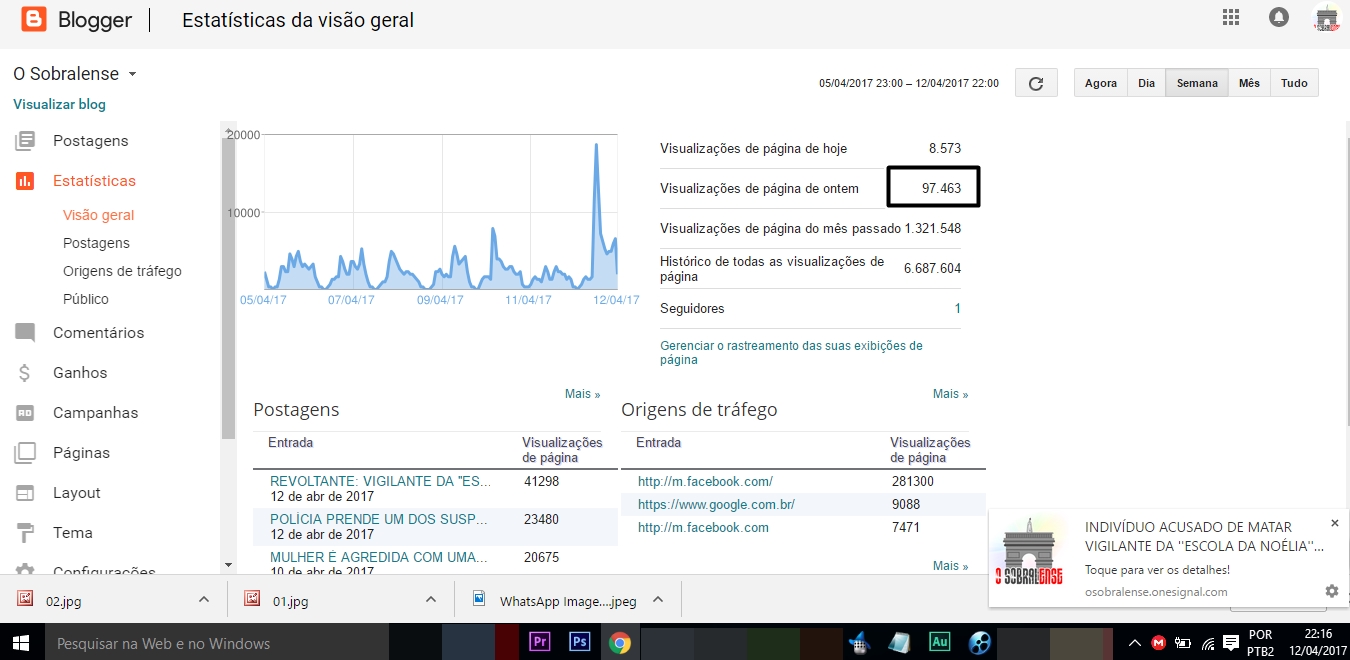Click the Ganhos dollar icon
Screen dimensions: 1350x660
pyautogui.click(x=25, y=373)
